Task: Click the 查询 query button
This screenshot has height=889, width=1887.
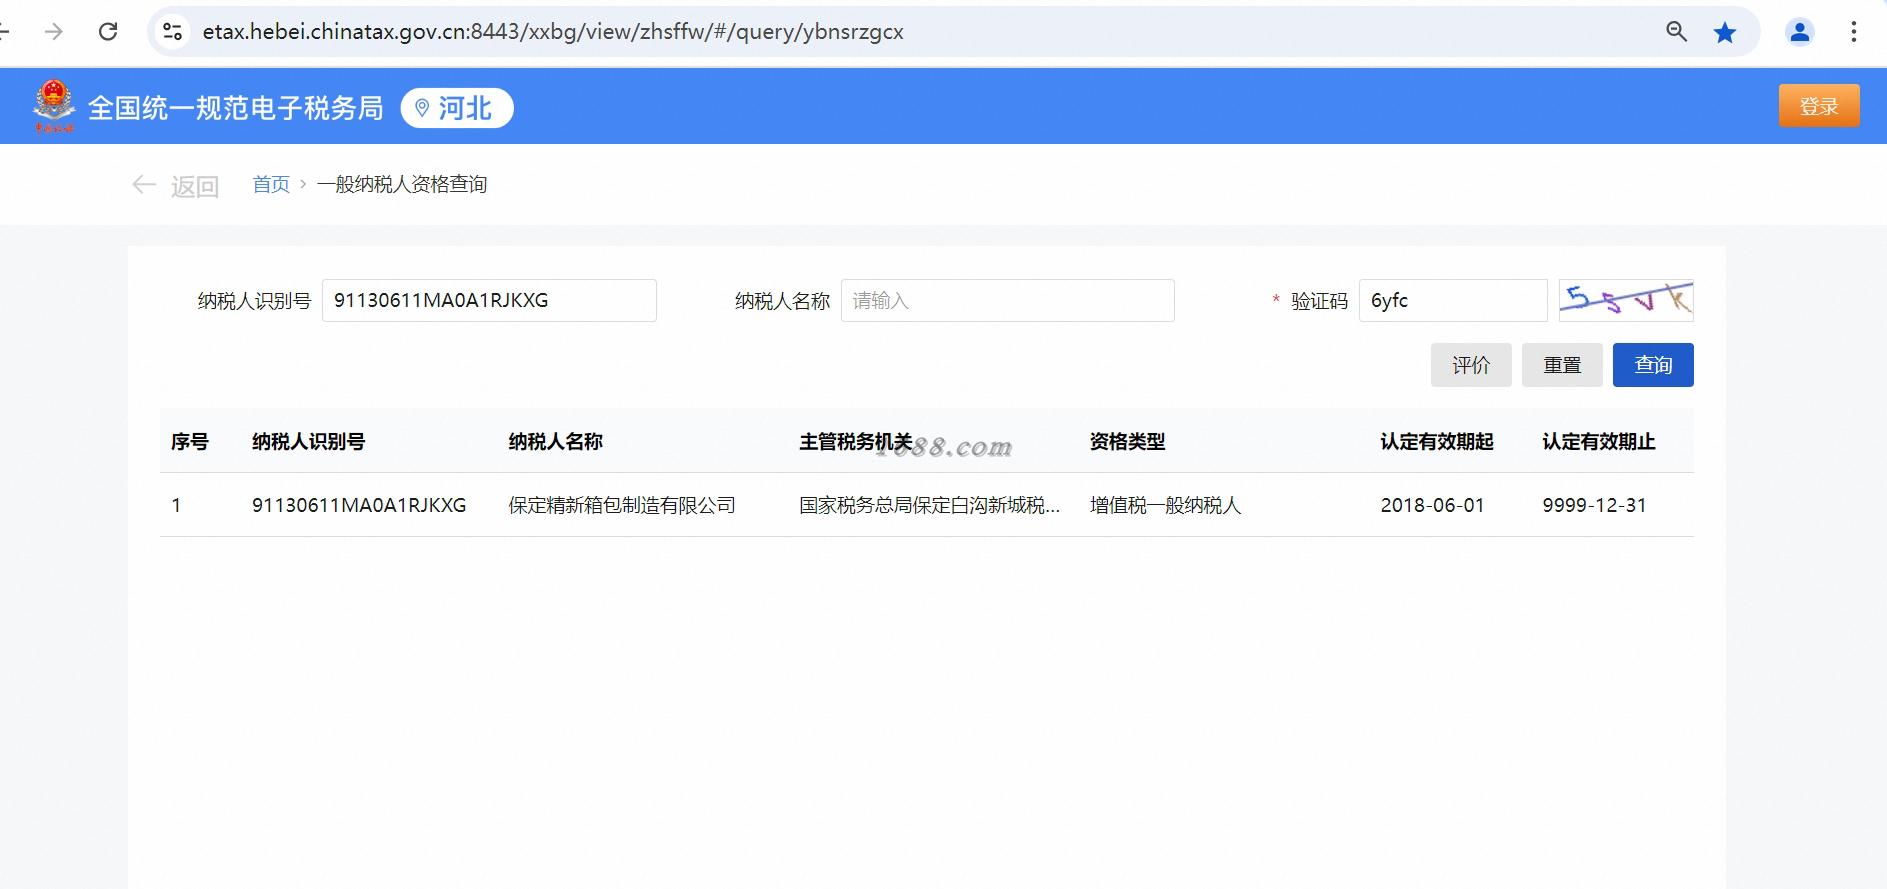Action: (1653, 365)
